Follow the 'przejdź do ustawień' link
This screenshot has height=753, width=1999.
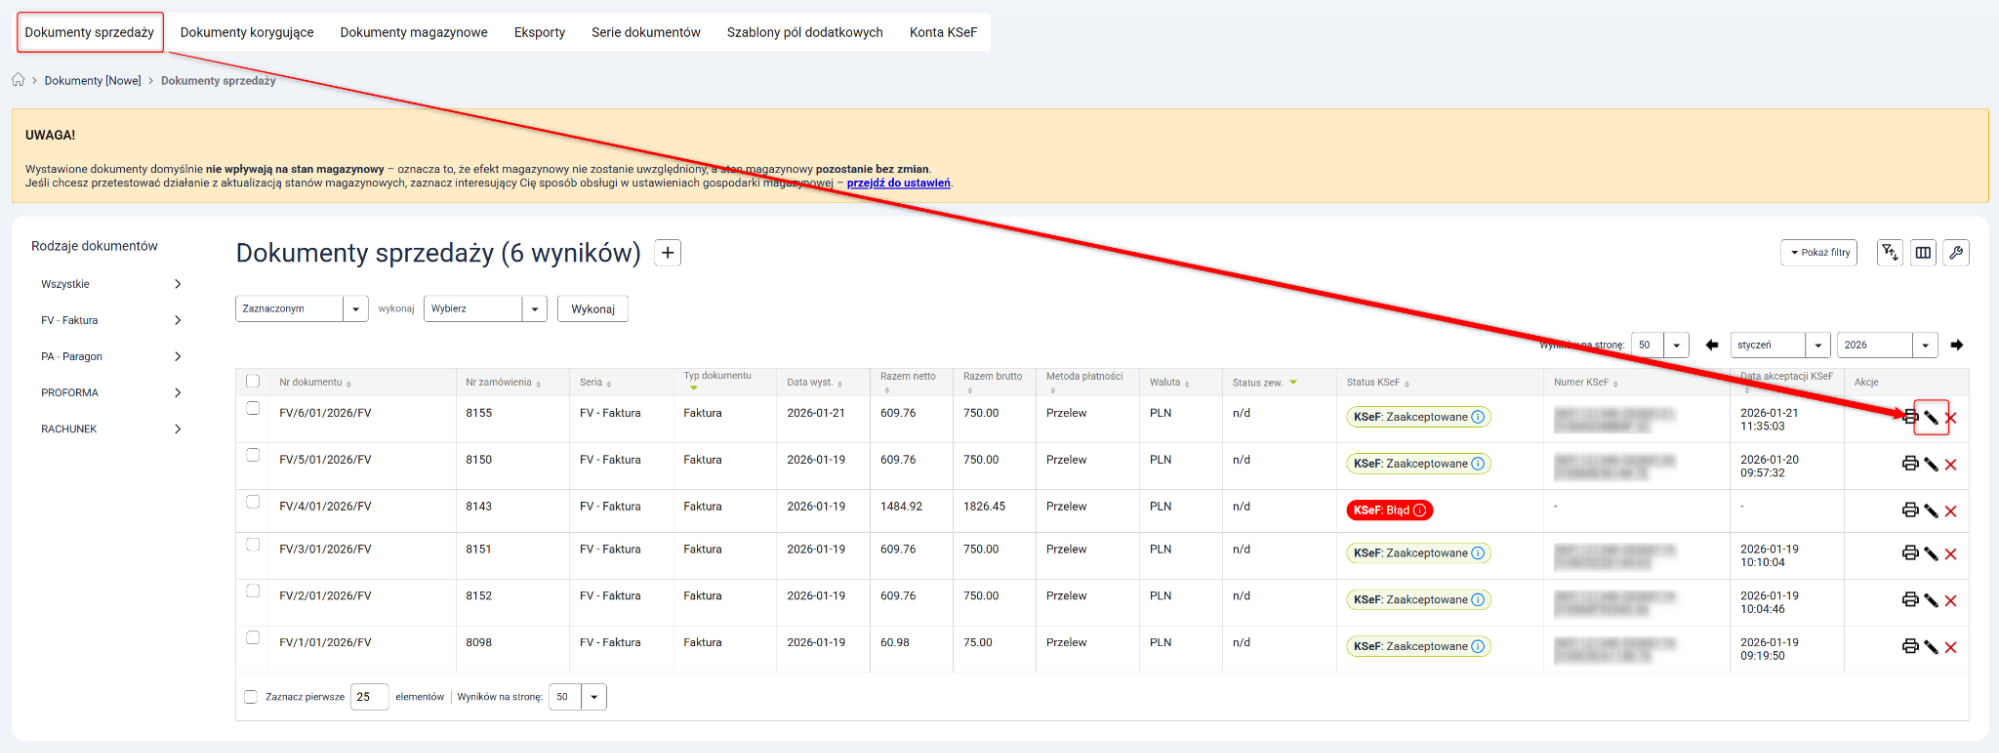click(898, 183)
